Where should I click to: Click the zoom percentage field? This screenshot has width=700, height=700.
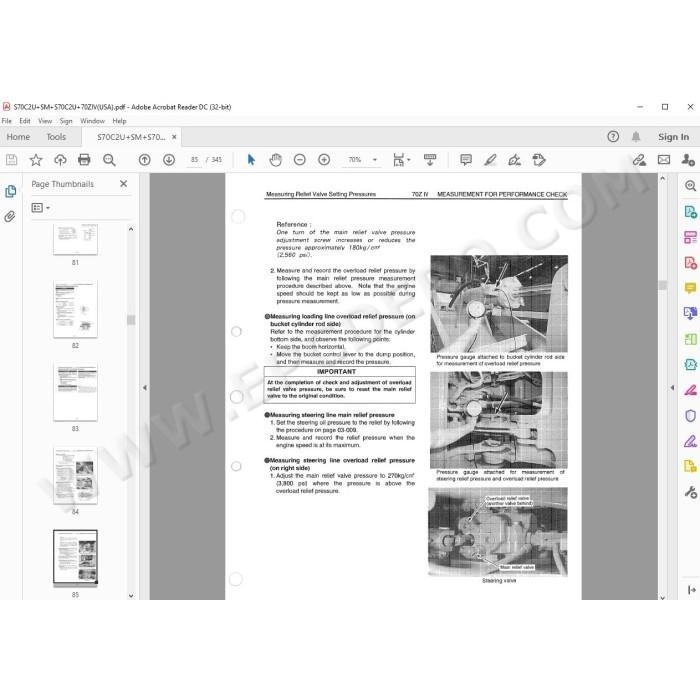(355, 160)
